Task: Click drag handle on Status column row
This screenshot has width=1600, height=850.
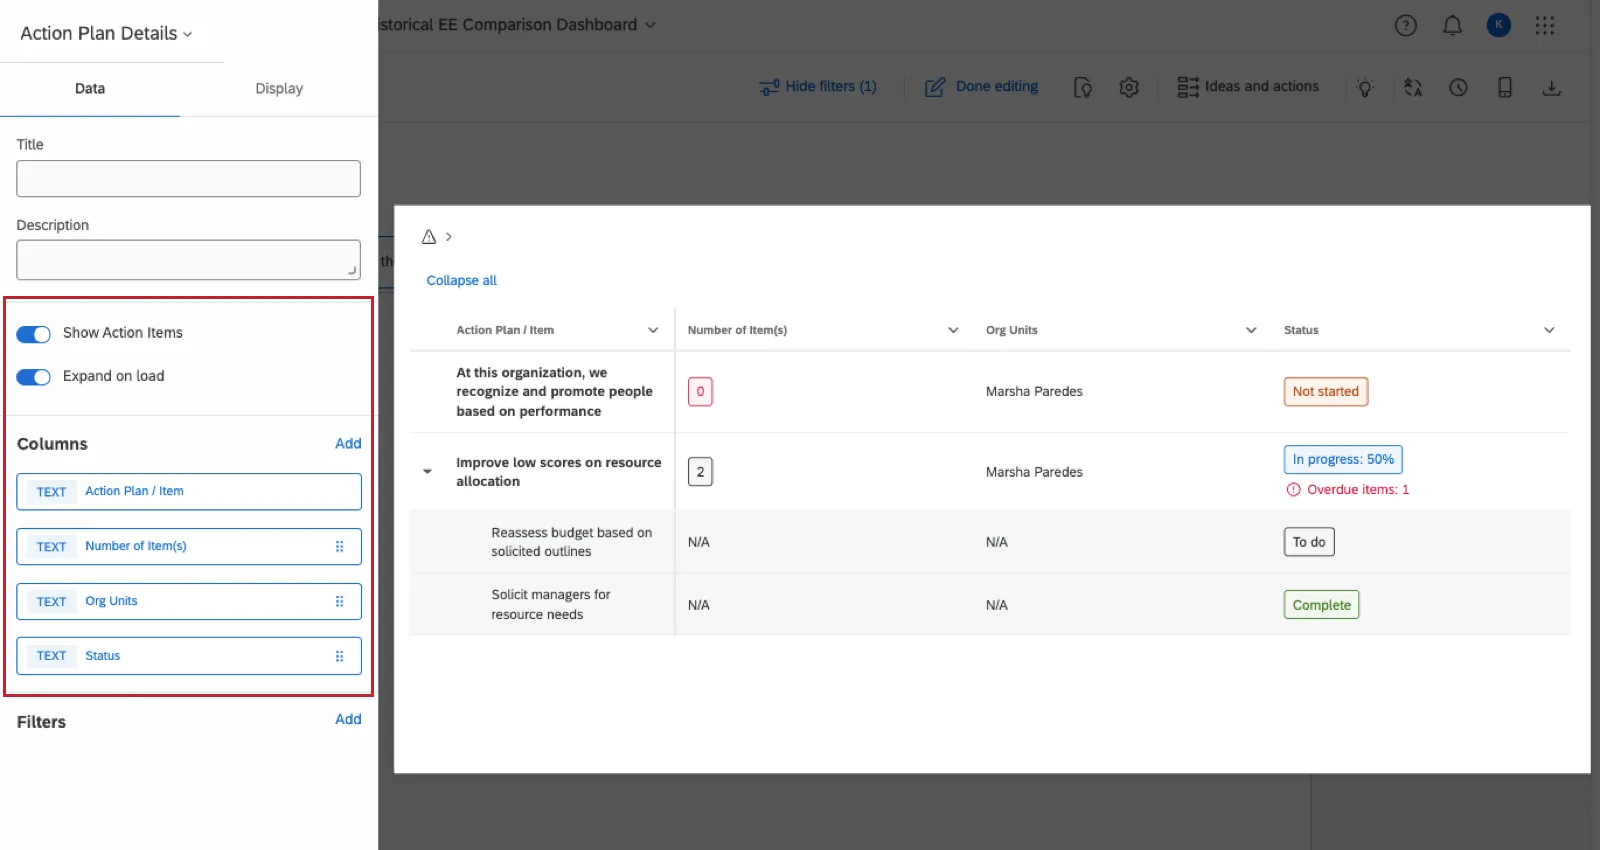Action: click(340, 657)
